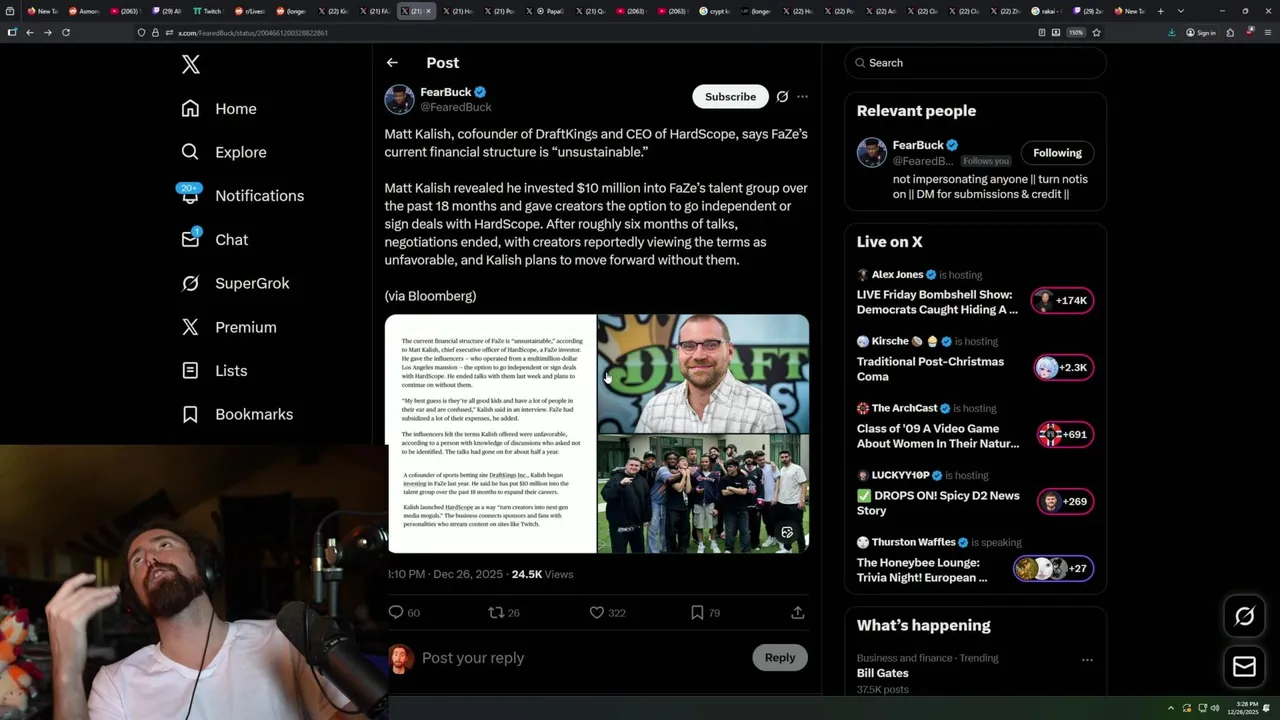Open a new browser tab with plus
The width and height of the screenshot is (1280, 720).
click(1160, 11)
